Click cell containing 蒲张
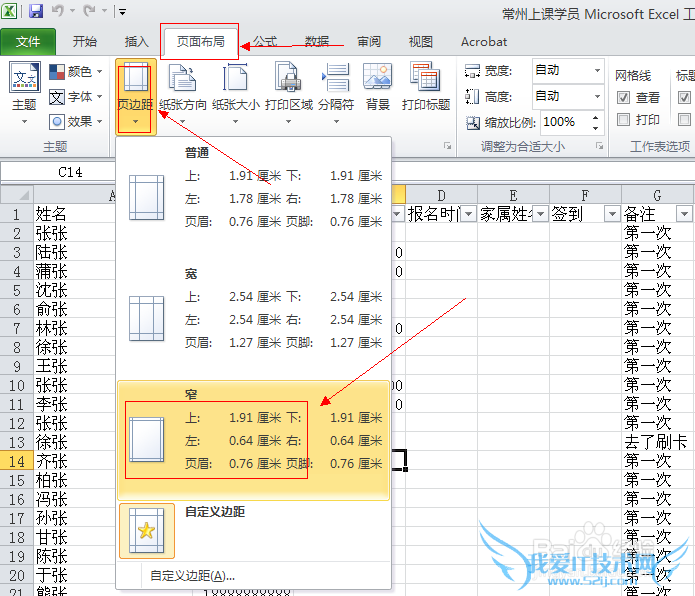Viewport: 695px width, 596px height. pos(74,271)
